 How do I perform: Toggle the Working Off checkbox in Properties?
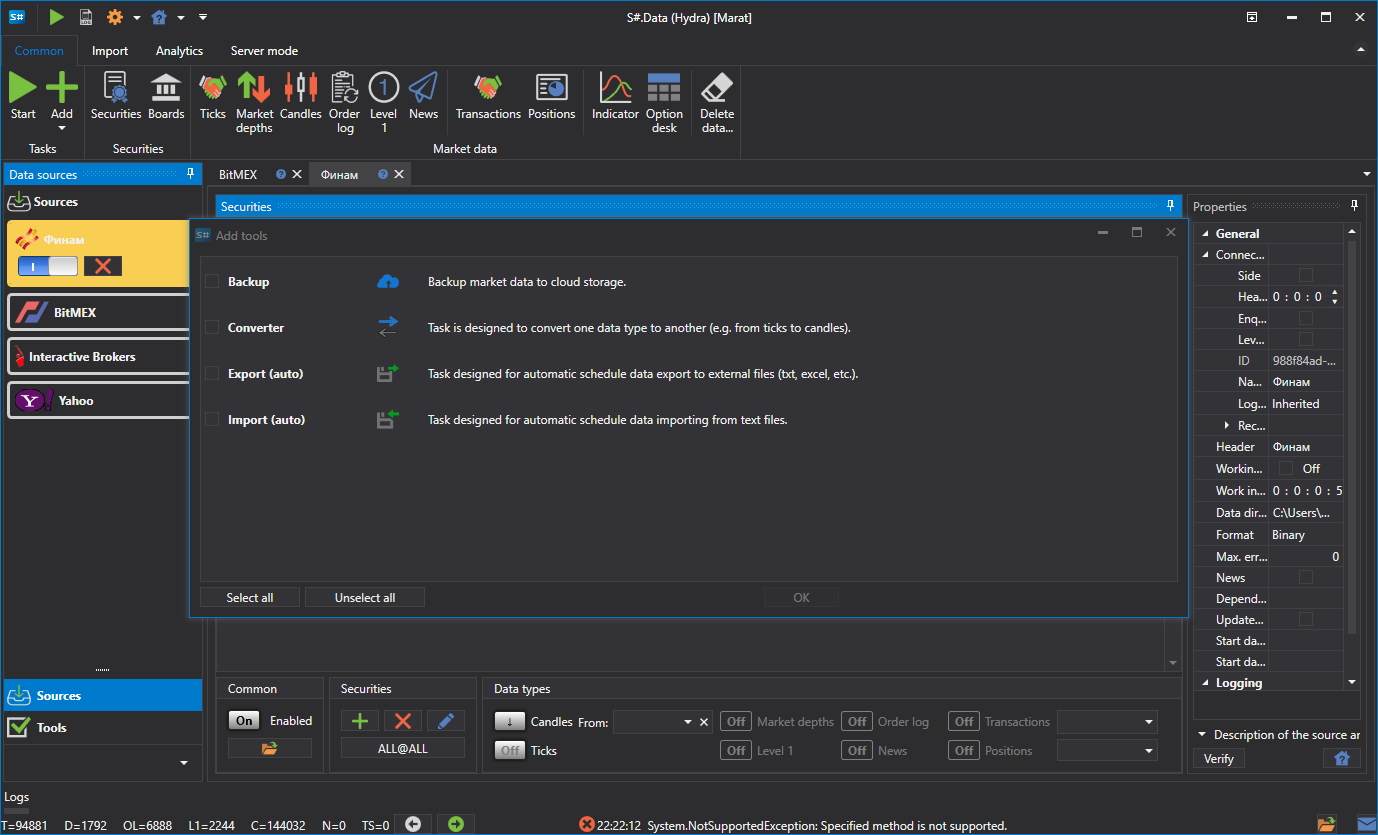tap(1286, 468)
